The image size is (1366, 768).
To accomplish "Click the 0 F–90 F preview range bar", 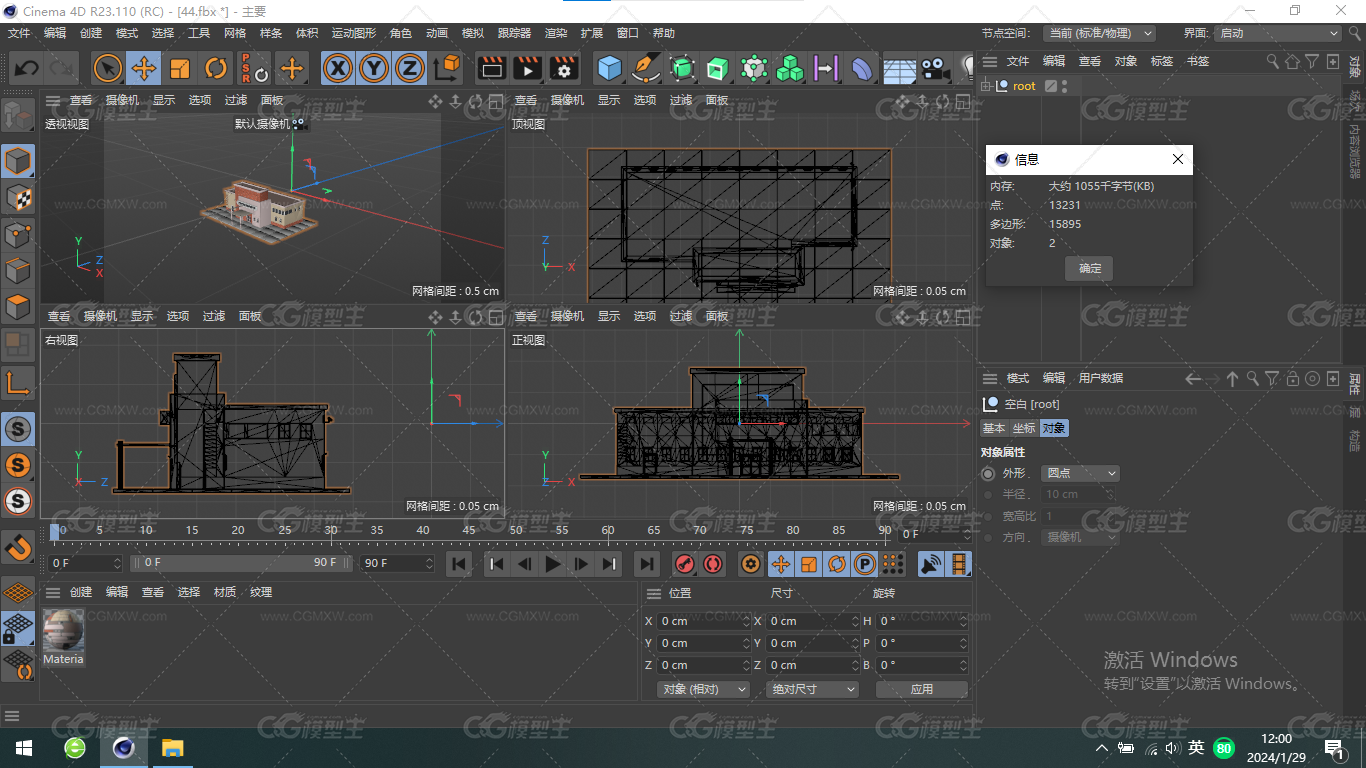I will (x=240, y=563).
